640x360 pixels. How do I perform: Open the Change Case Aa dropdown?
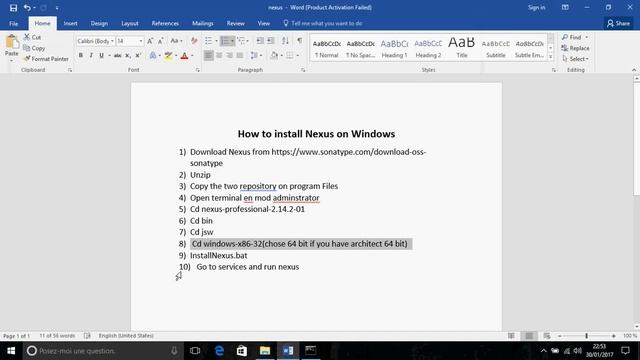[x=176, y=41]
